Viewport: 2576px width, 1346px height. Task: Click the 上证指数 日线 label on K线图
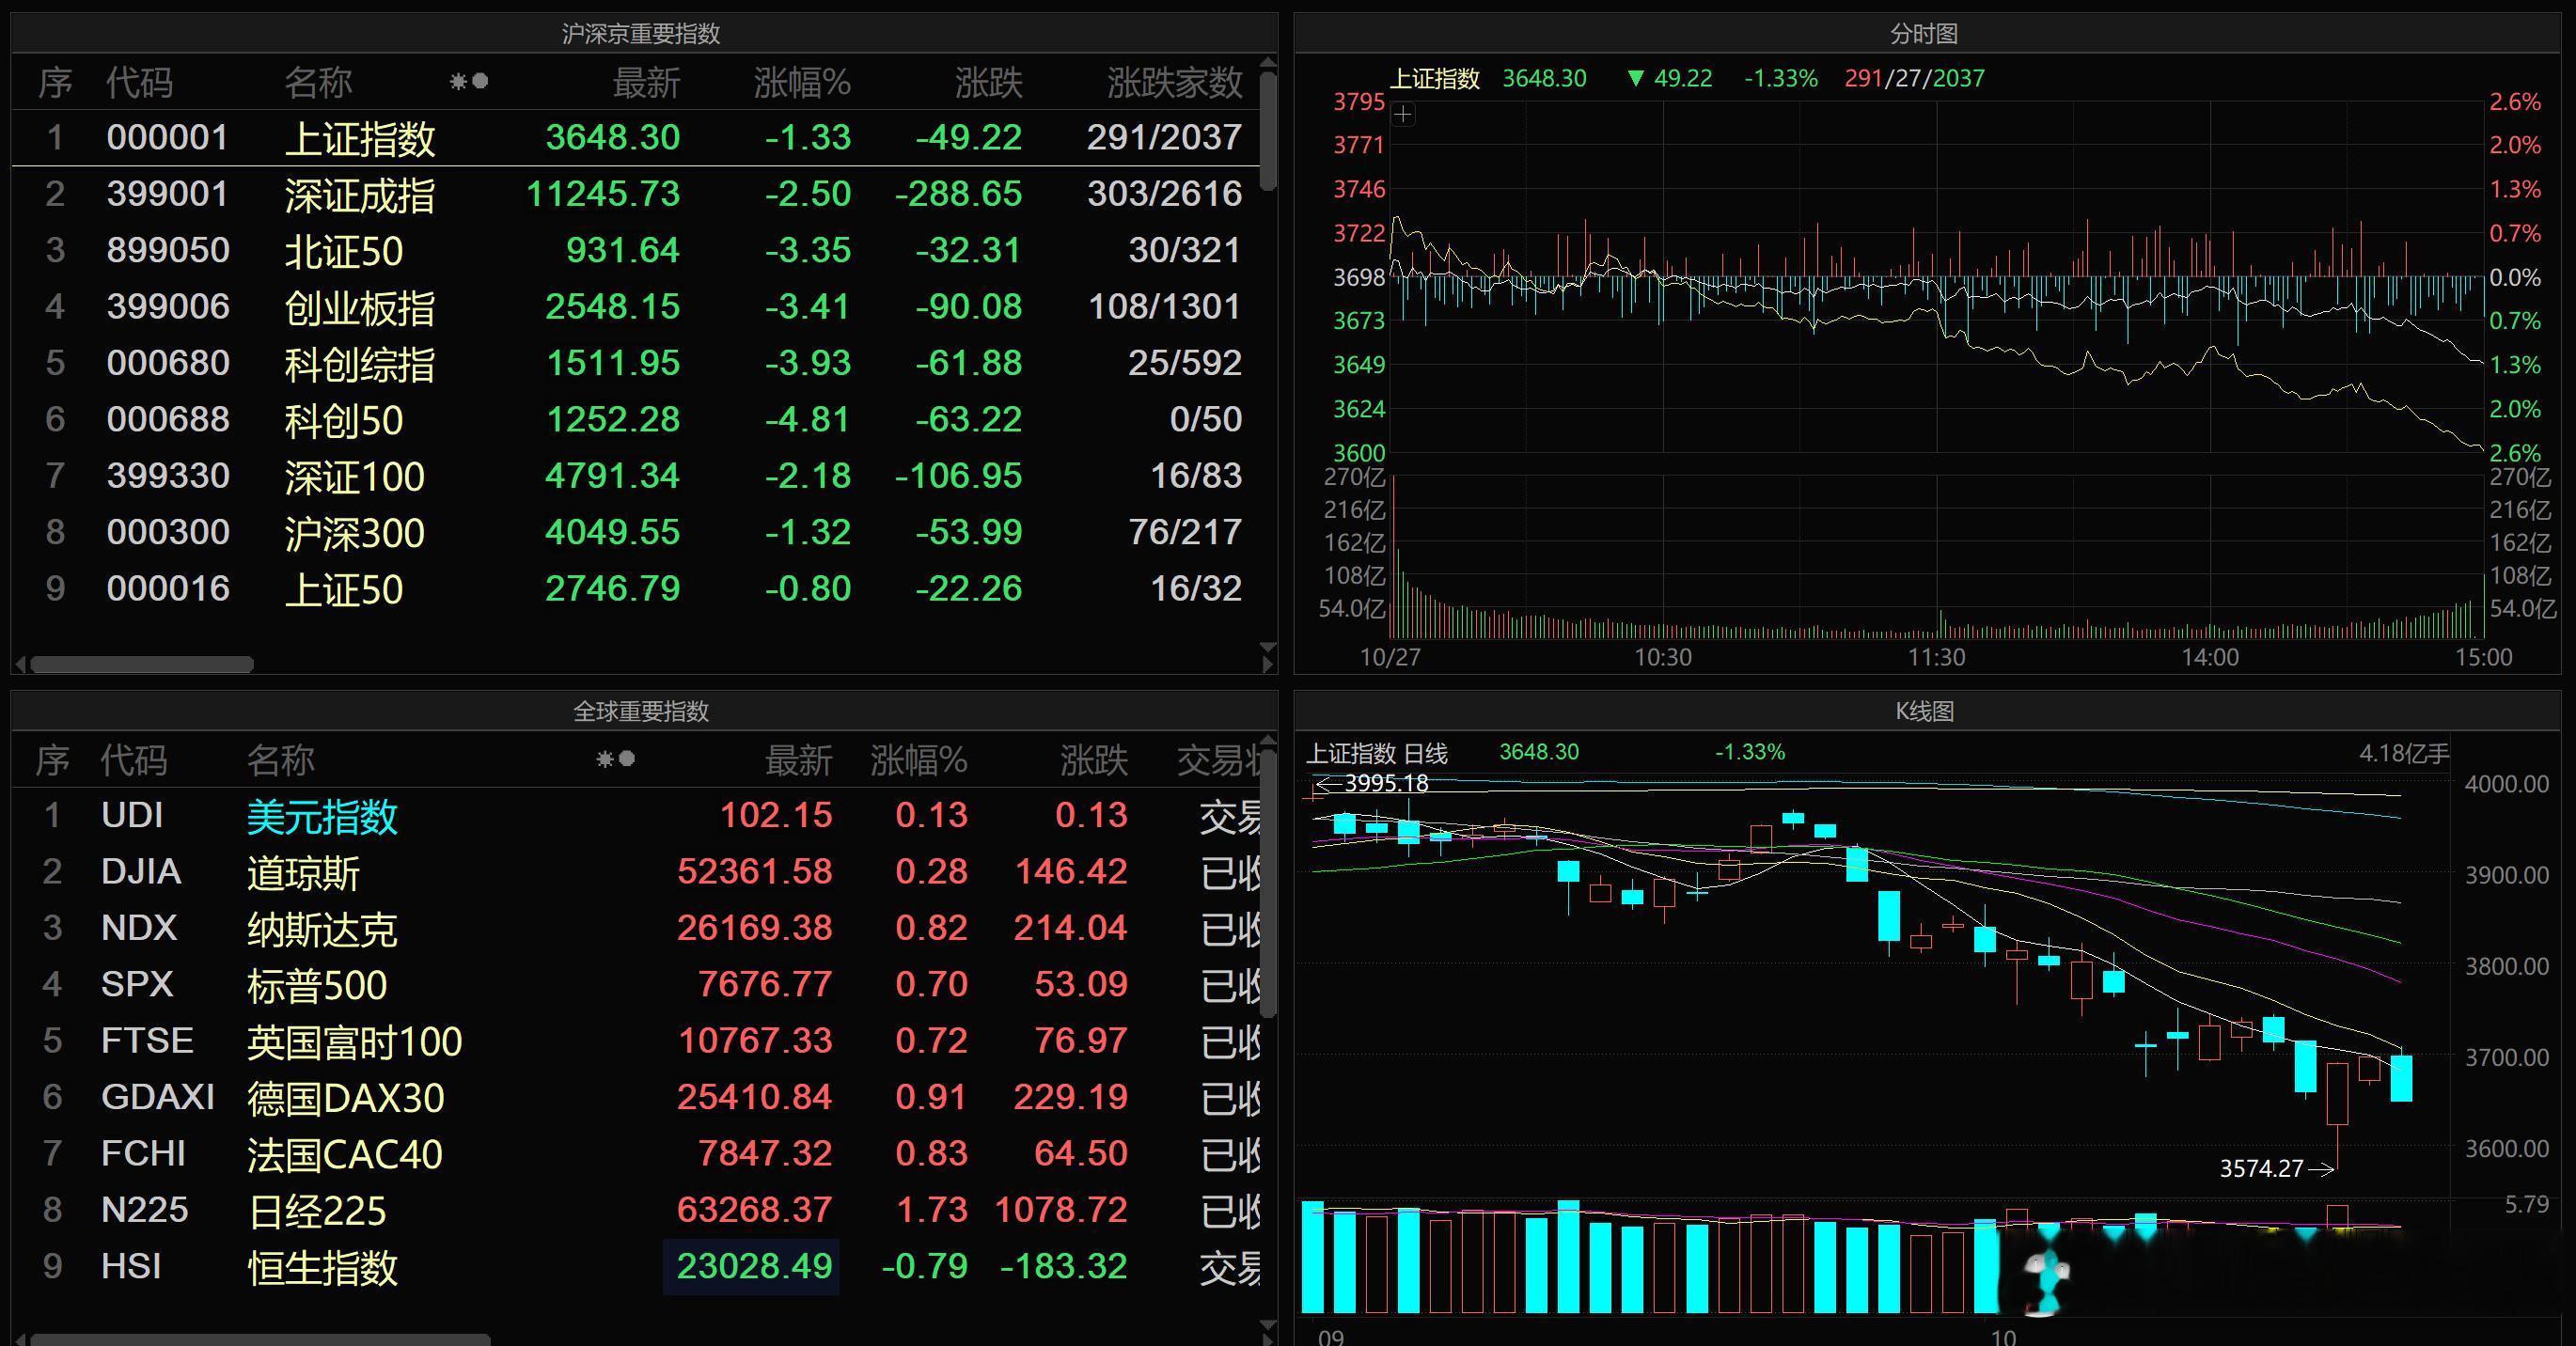[1377, 753]
